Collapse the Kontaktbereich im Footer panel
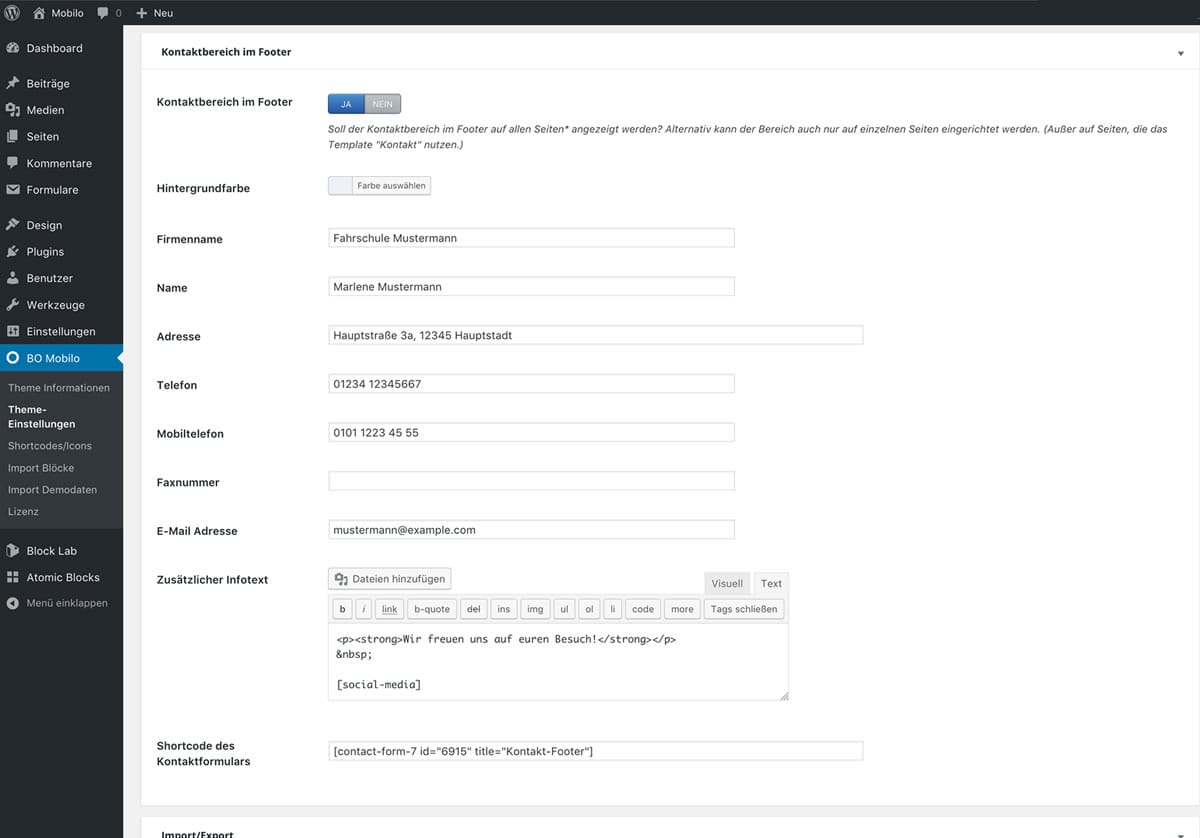 (1180, 52)
